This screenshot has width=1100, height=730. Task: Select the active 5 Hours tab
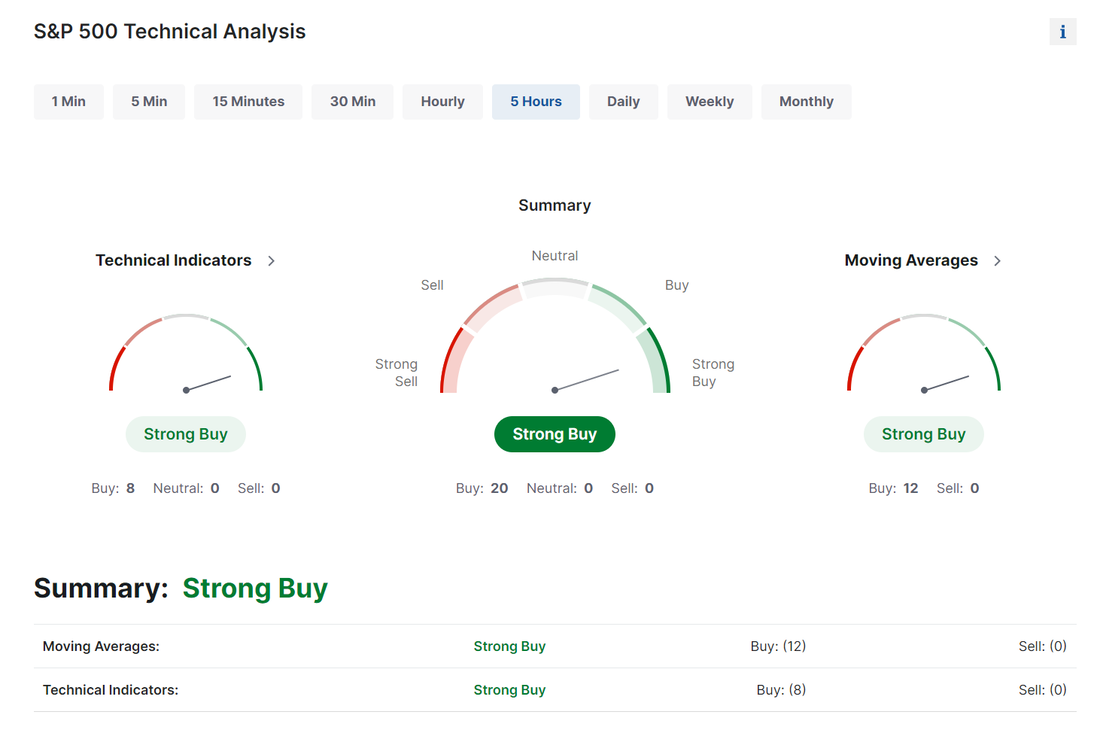point(536,102)
